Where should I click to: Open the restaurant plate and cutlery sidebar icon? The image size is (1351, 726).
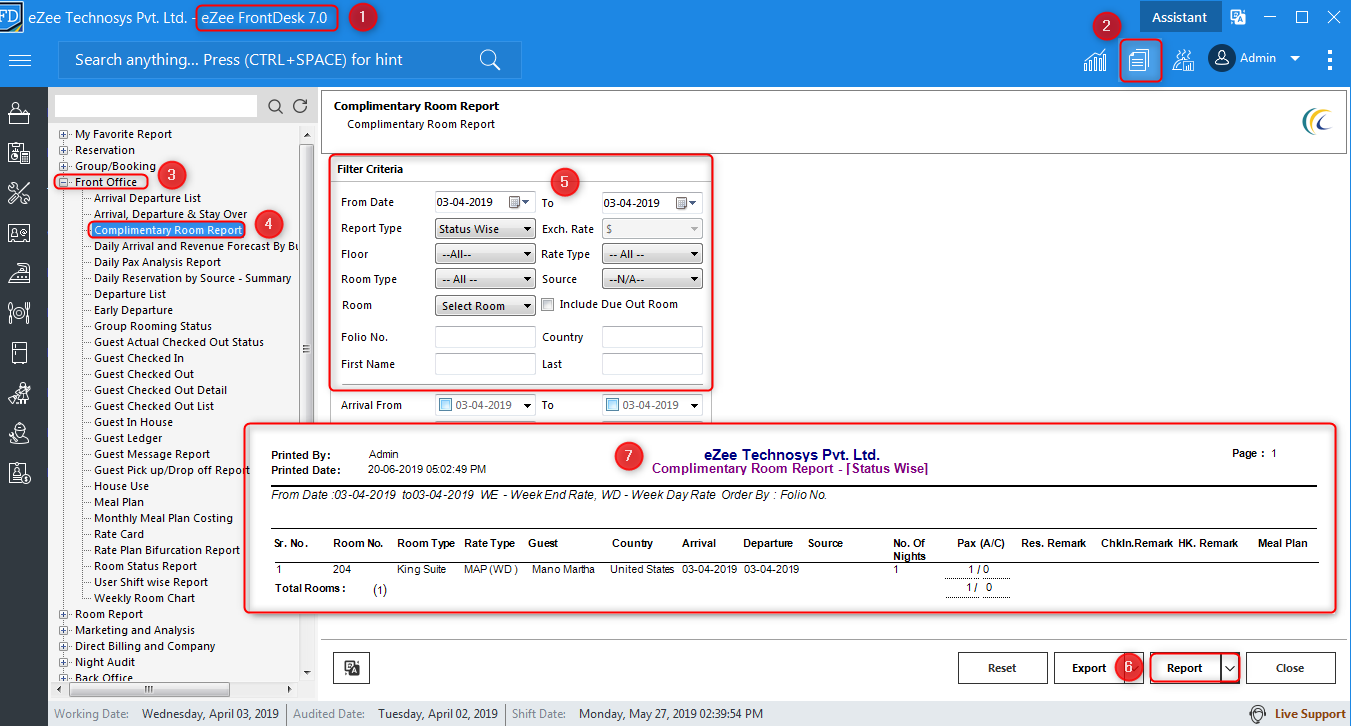(19, 313)
